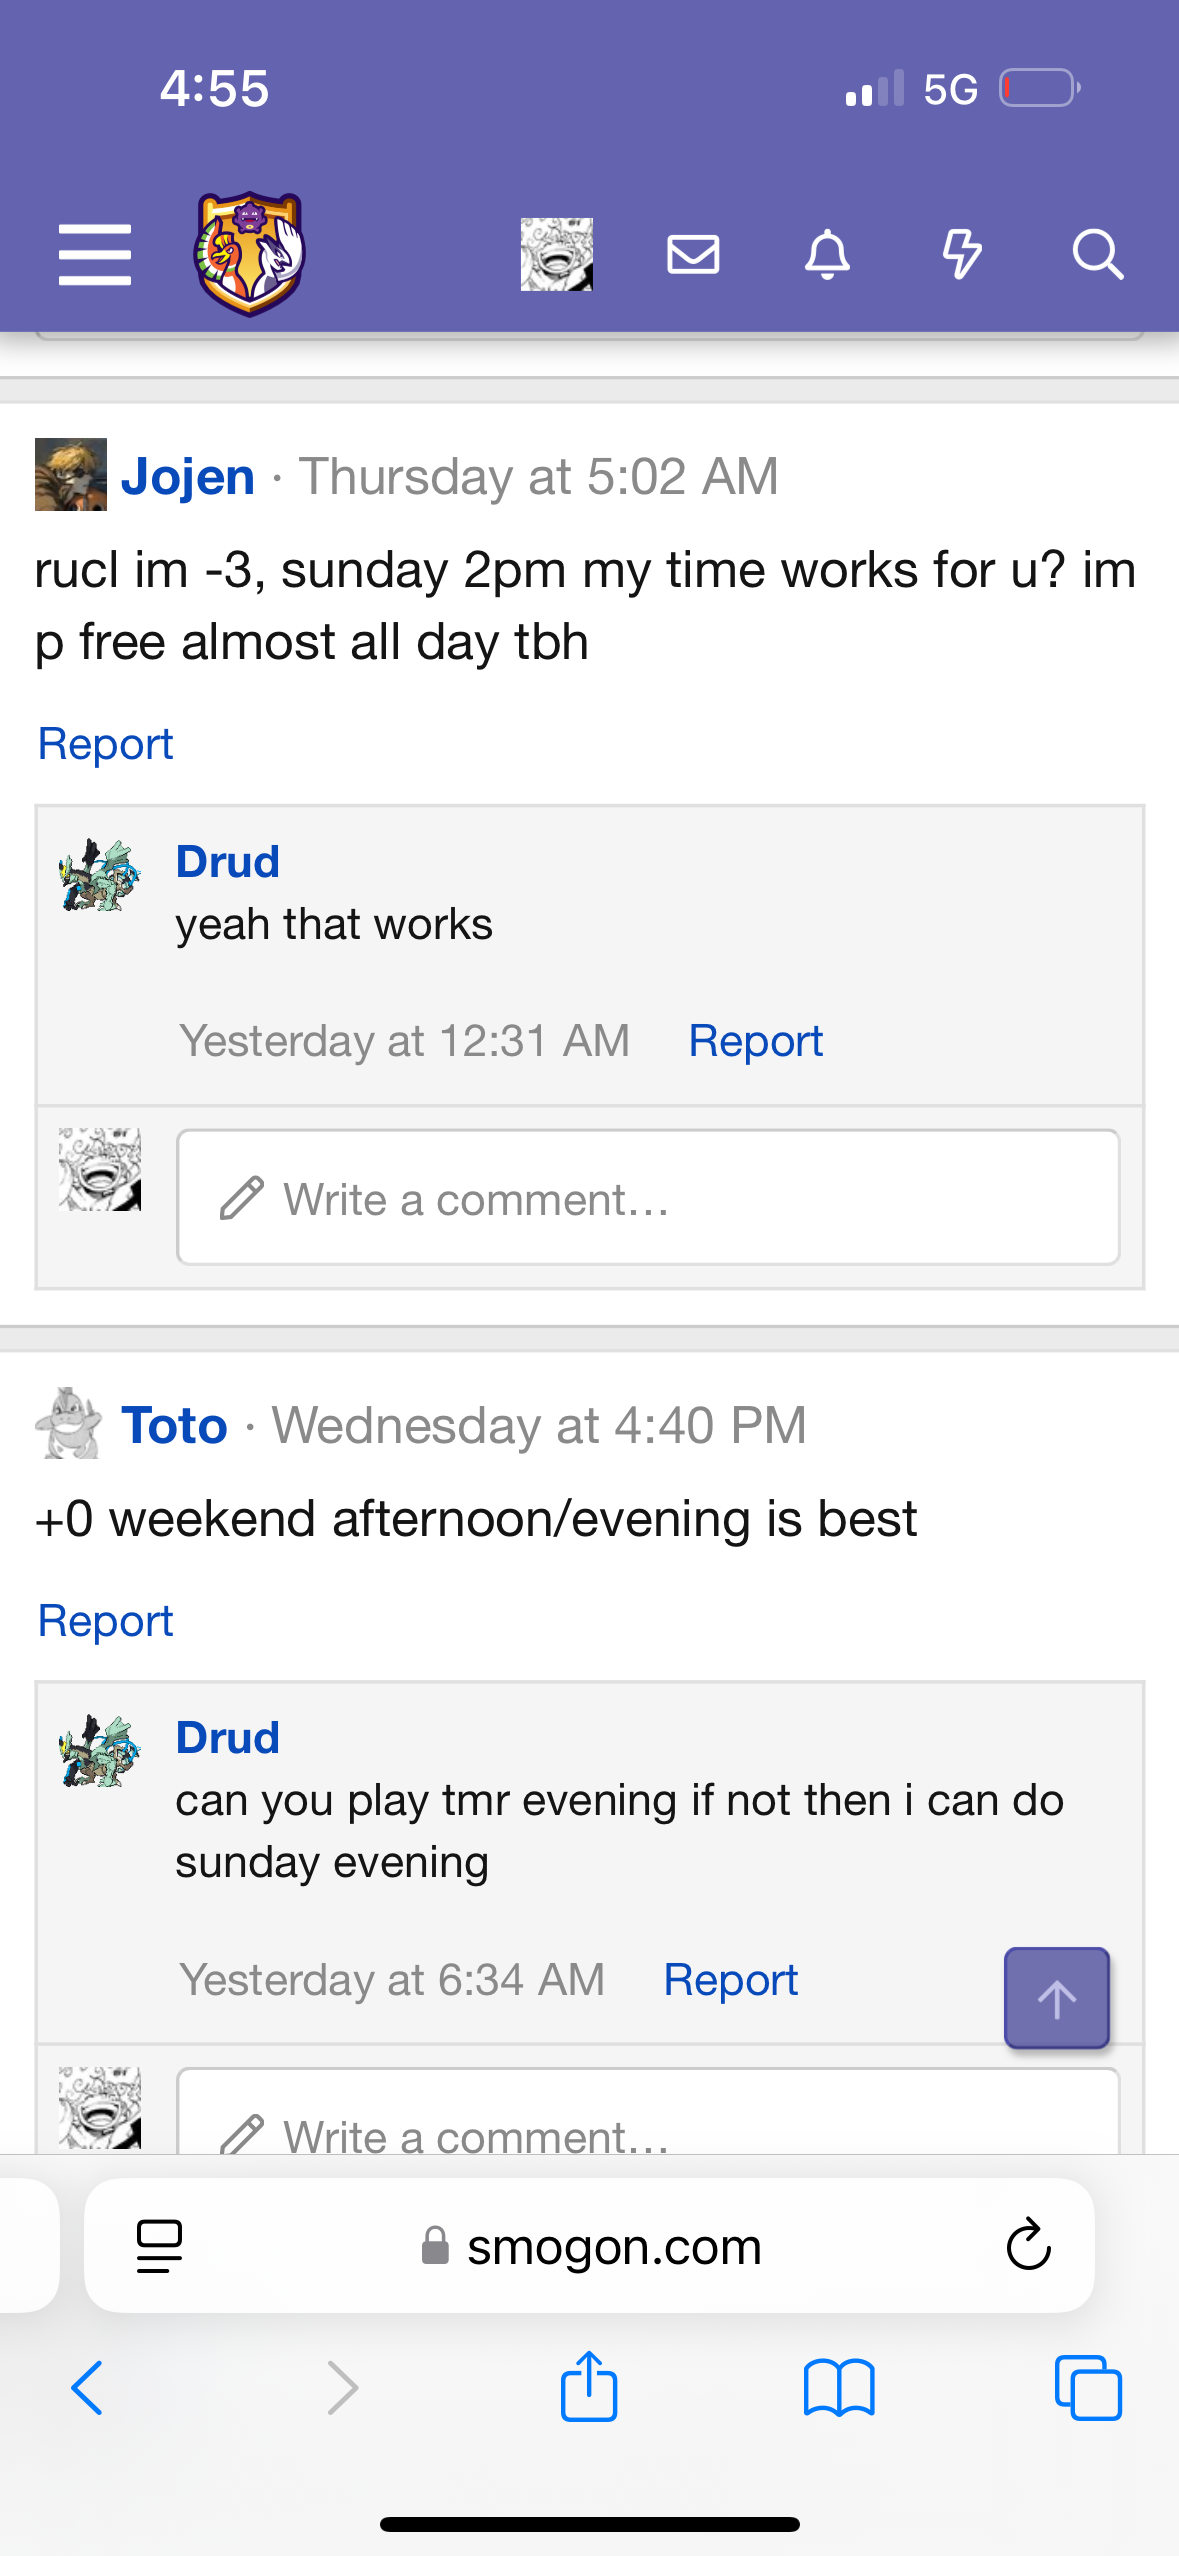
Task: Tap the Safari share icon
Action: (x=589, y=2388)
